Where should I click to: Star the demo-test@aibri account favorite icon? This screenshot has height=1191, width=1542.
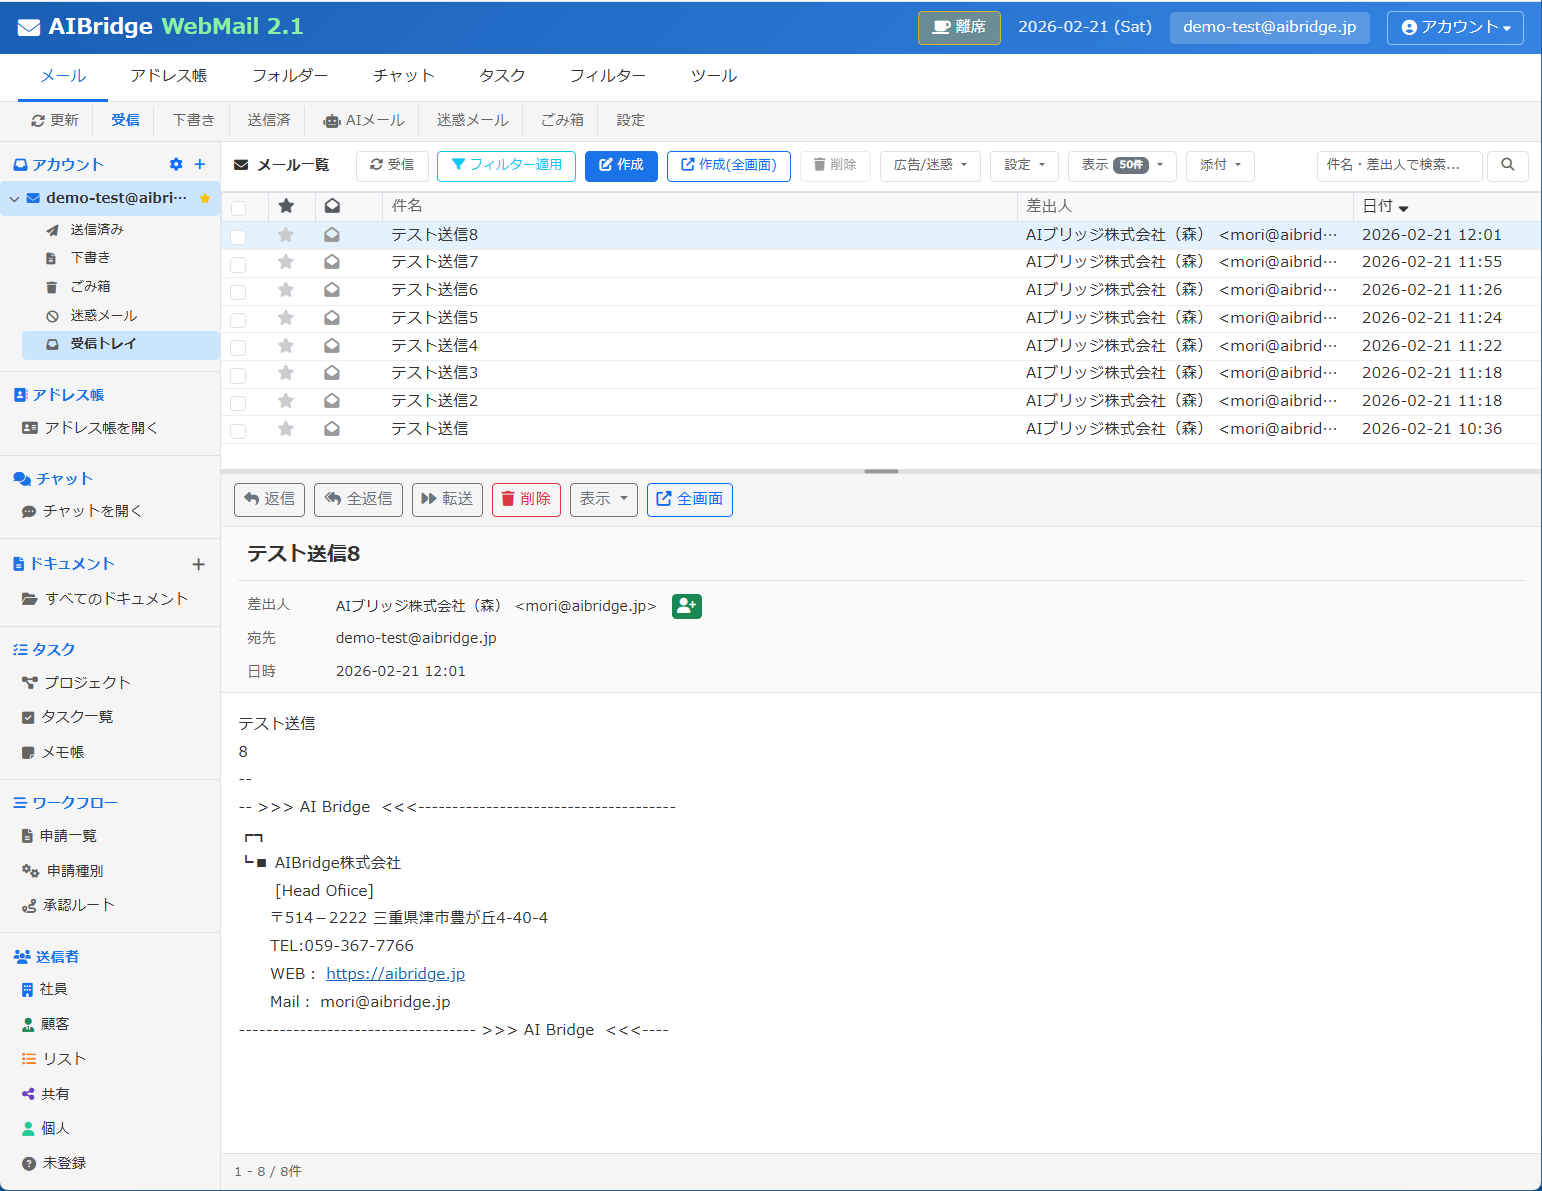click(x=206, y=198)
